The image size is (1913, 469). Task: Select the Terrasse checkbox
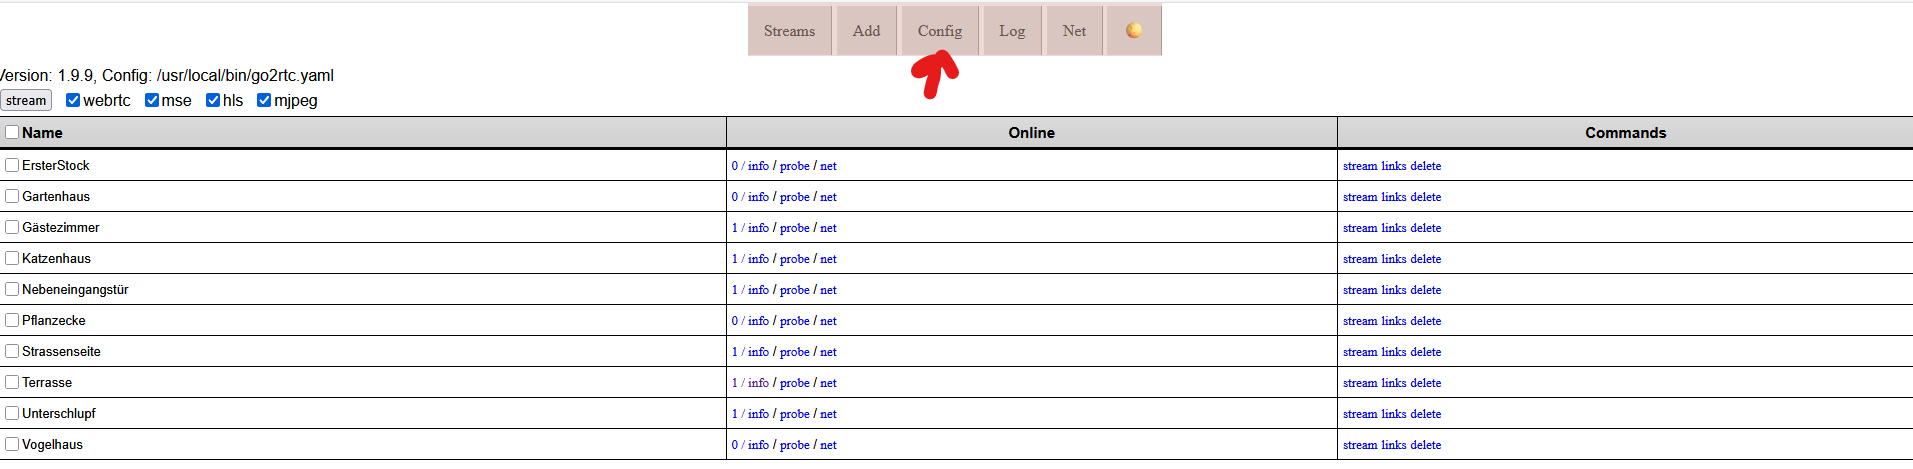coord(12,382)
